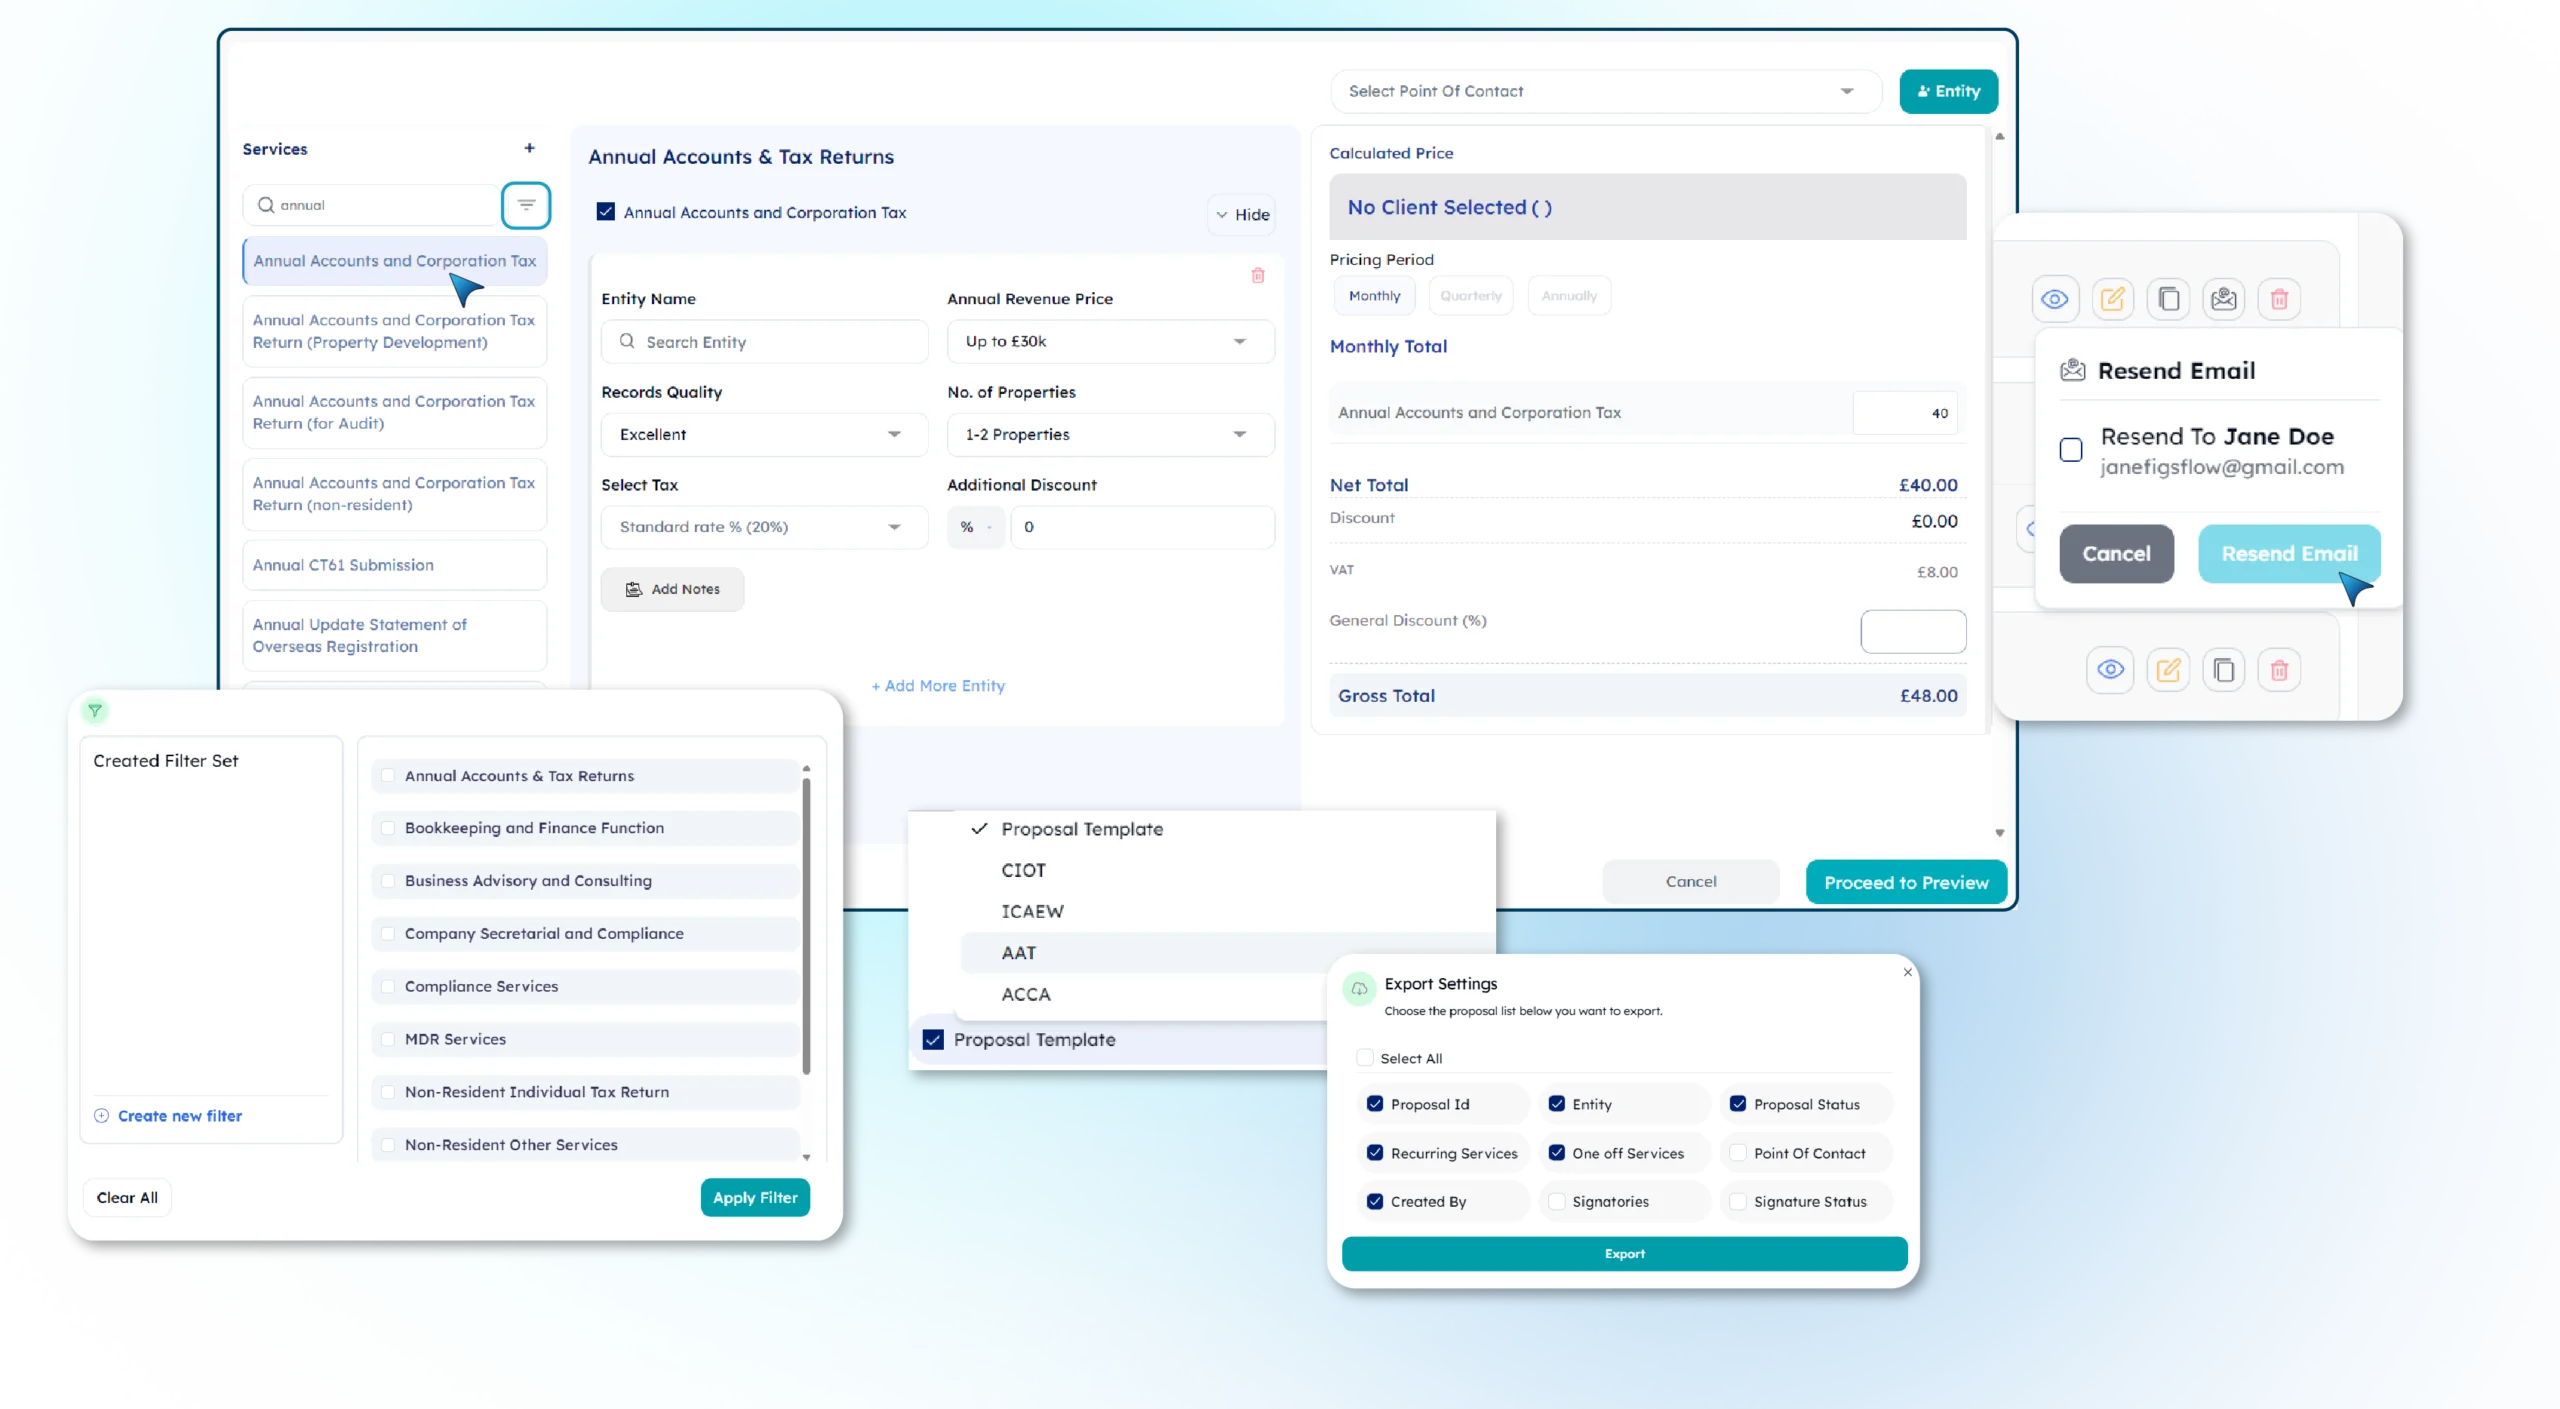The height and width of the screenshot is (1409, 2560).
Task: Click the duplicate copy icon in top action row
Action: tap(2168, 299)
